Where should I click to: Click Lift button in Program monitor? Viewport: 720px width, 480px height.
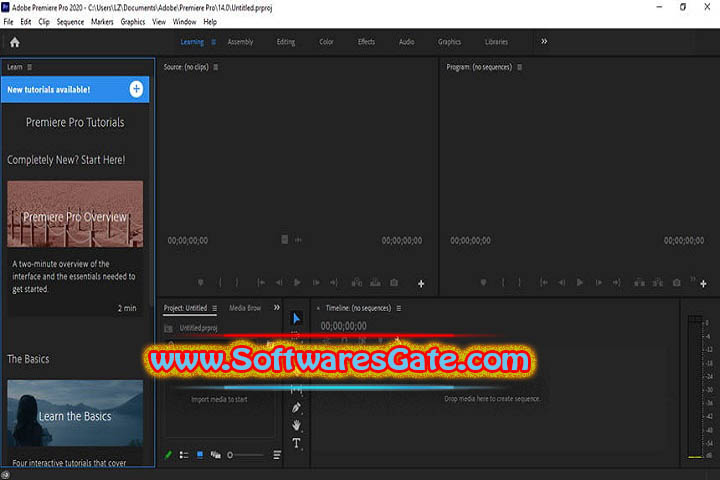(639, 282)
